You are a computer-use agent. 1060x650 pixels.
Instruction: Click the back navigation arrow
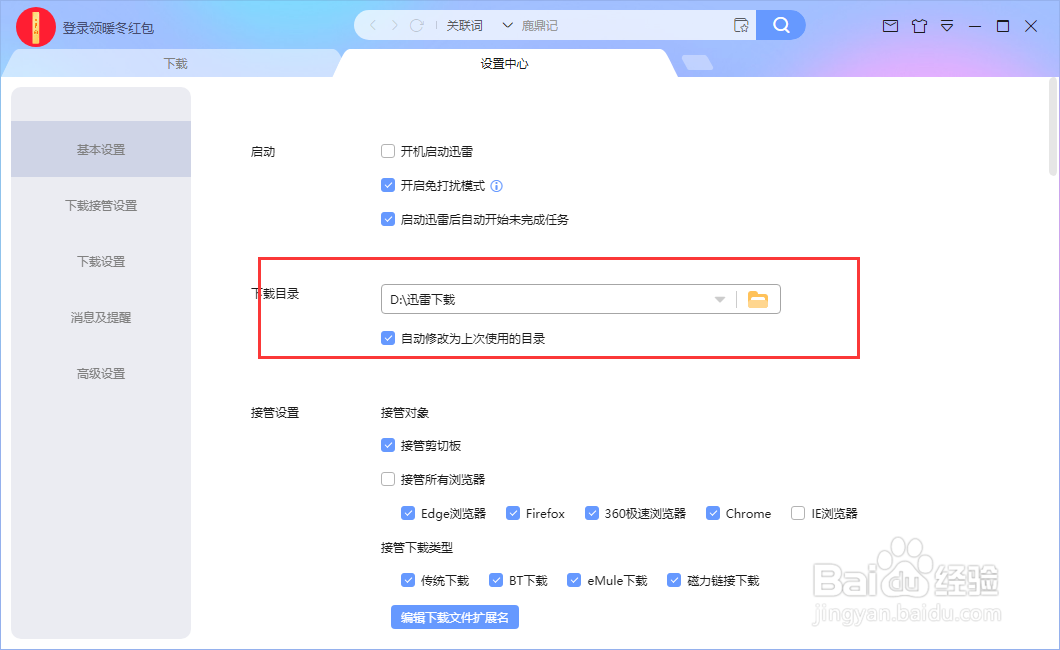pos(373,26)
